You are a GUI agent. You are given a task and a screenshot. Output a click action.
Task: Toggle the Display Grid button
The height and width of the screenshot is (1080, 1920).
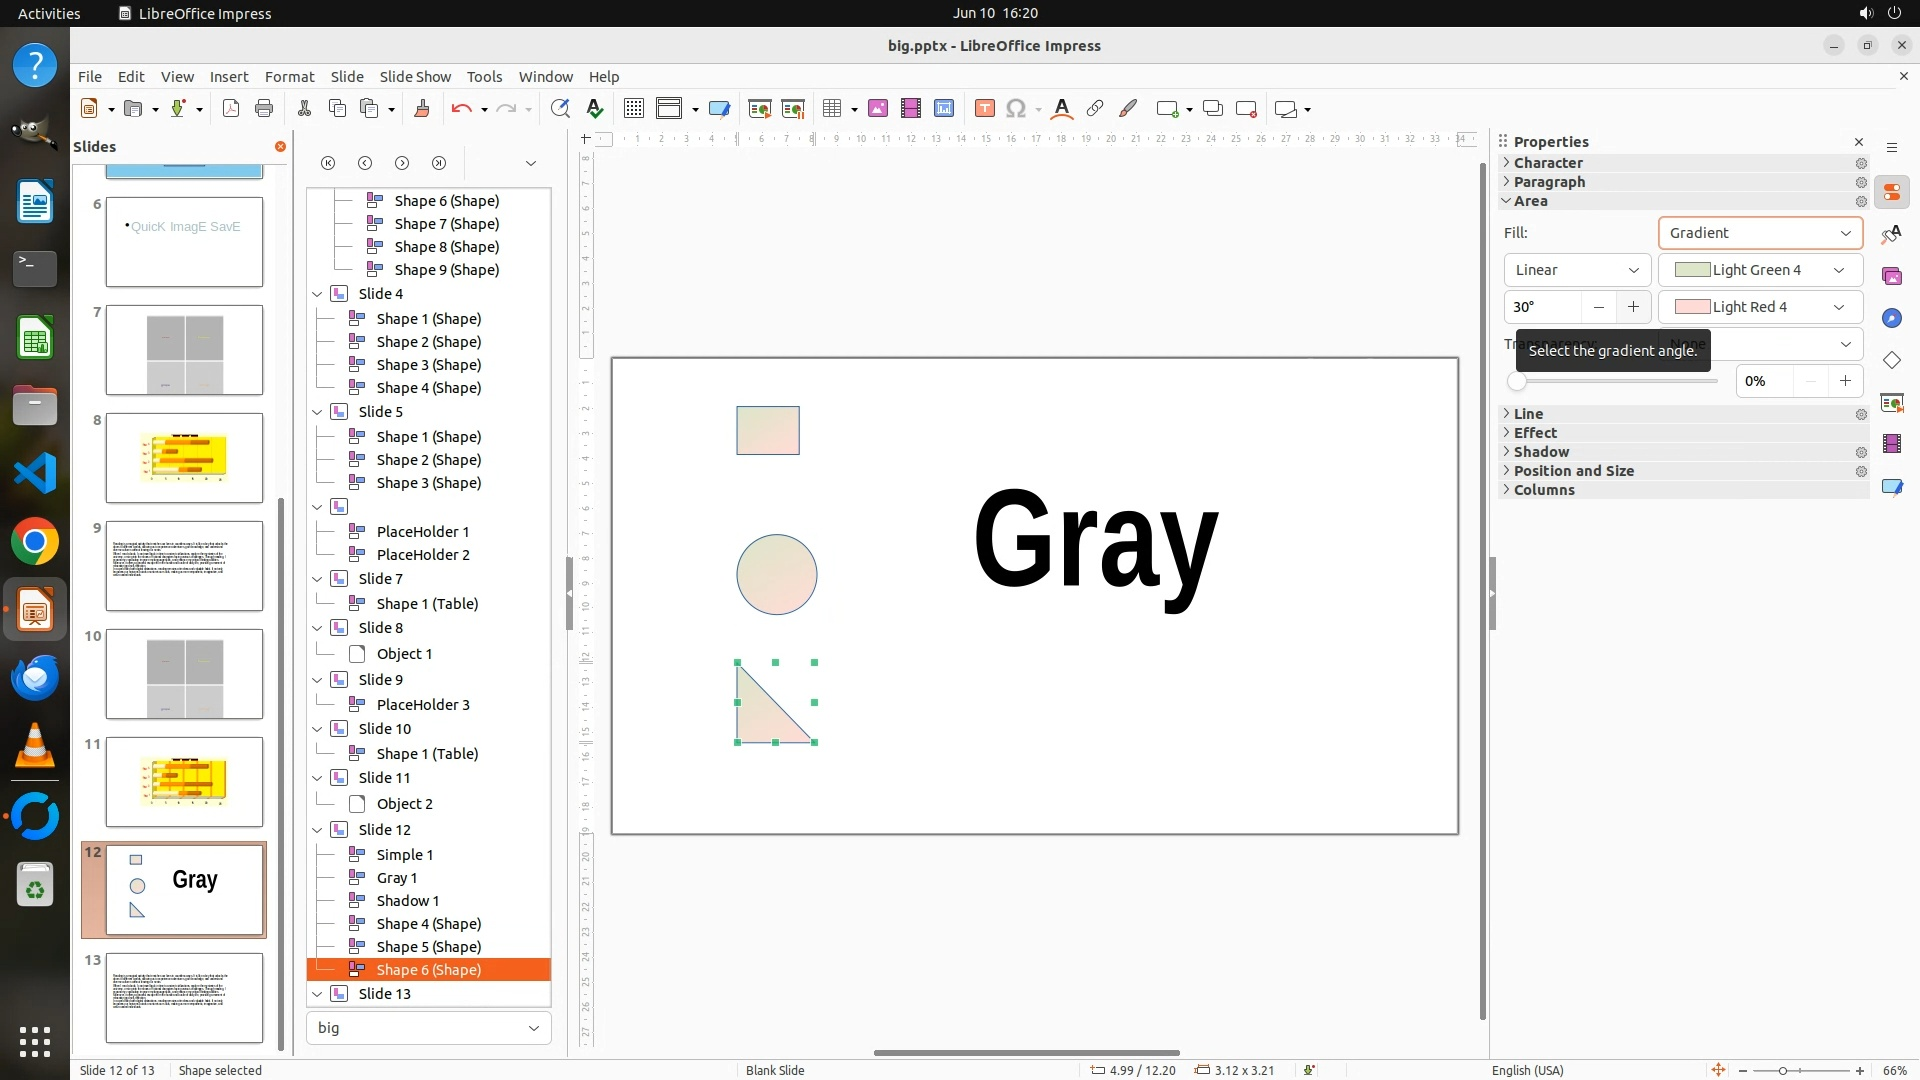[x=633, y=109]
